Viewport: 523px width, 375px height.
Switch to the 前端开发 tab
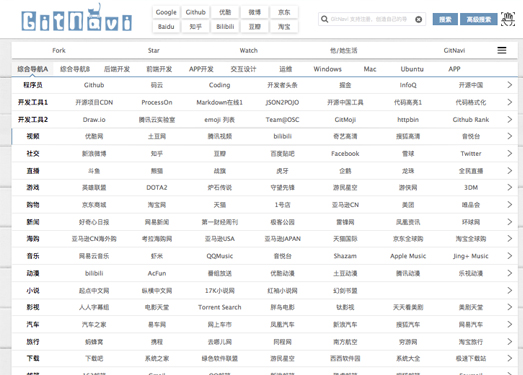[159, 69]
